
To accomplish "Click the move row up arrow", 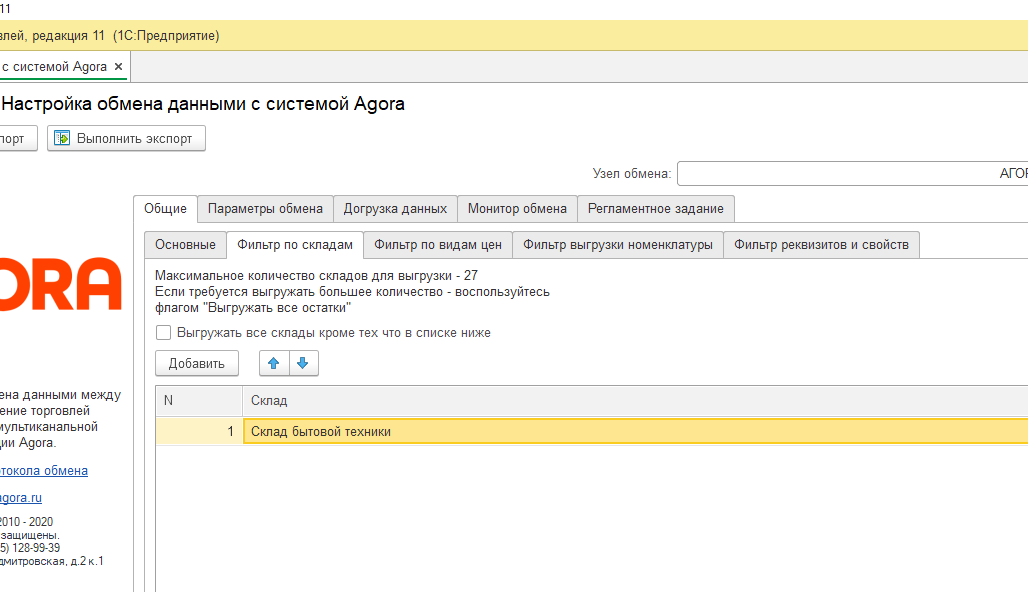I will 274,364.
